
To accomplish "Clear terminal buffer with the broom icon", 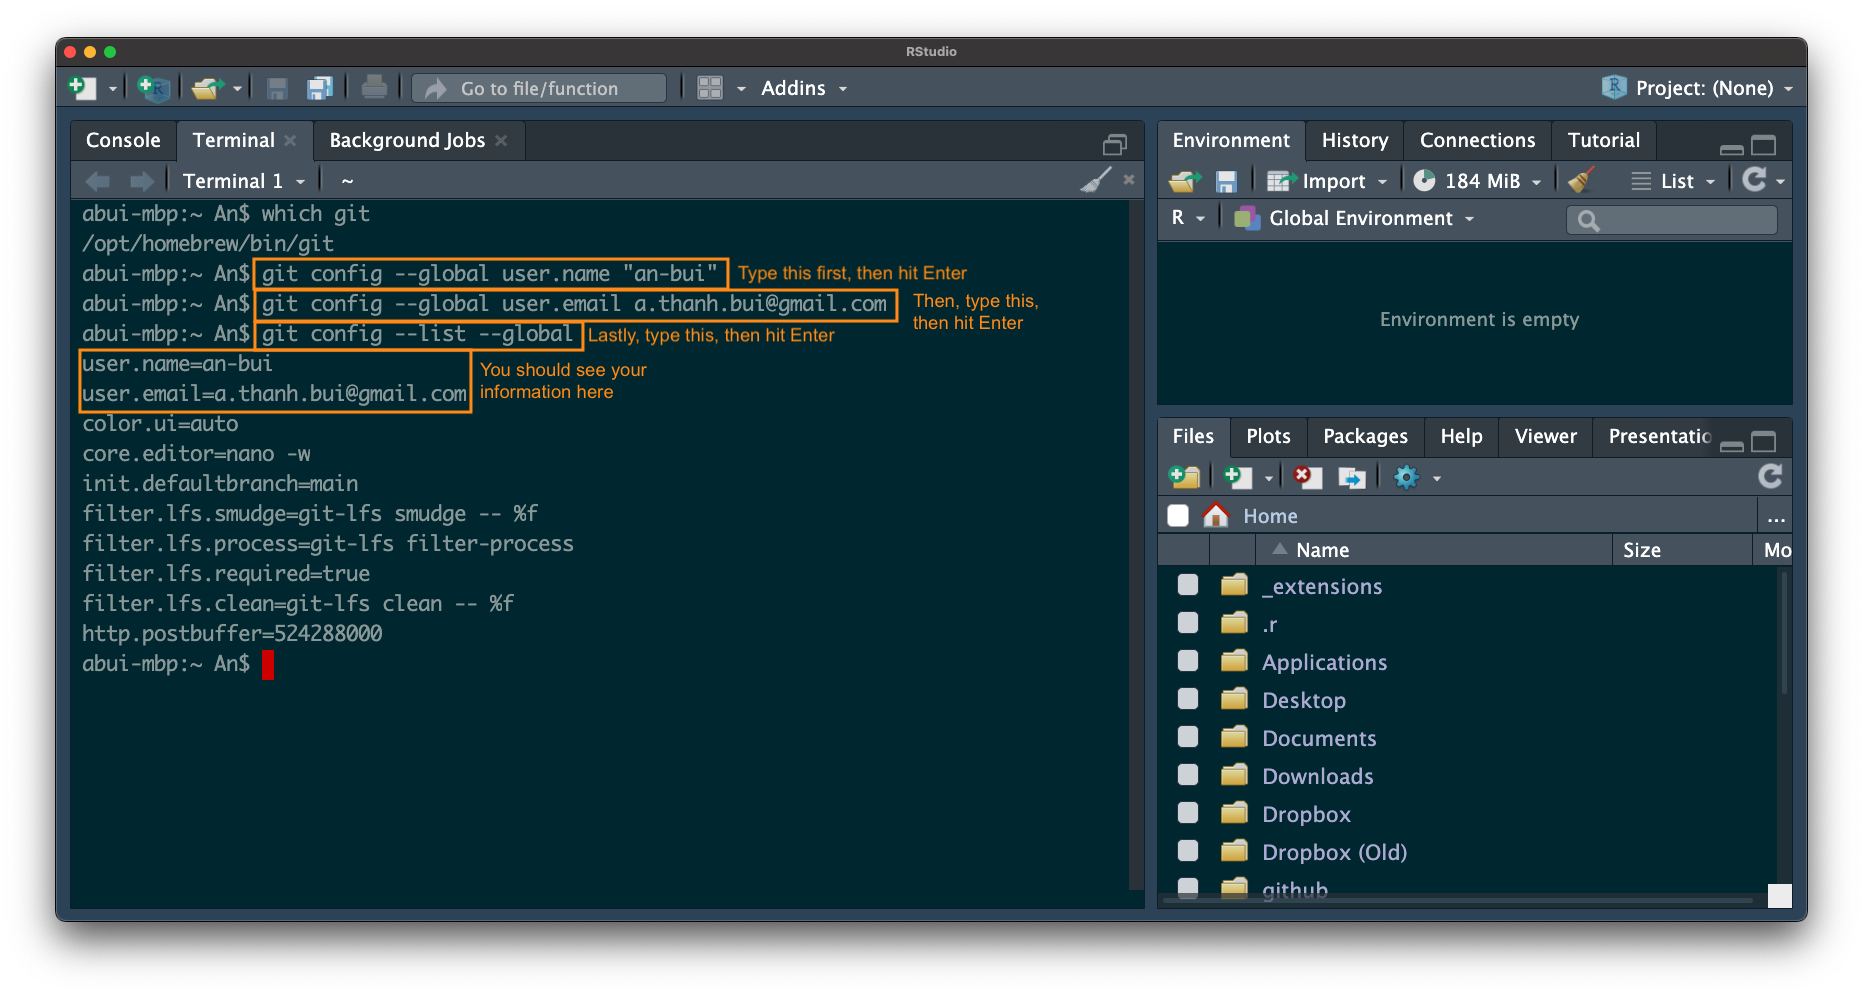I will coord(1096,180).
